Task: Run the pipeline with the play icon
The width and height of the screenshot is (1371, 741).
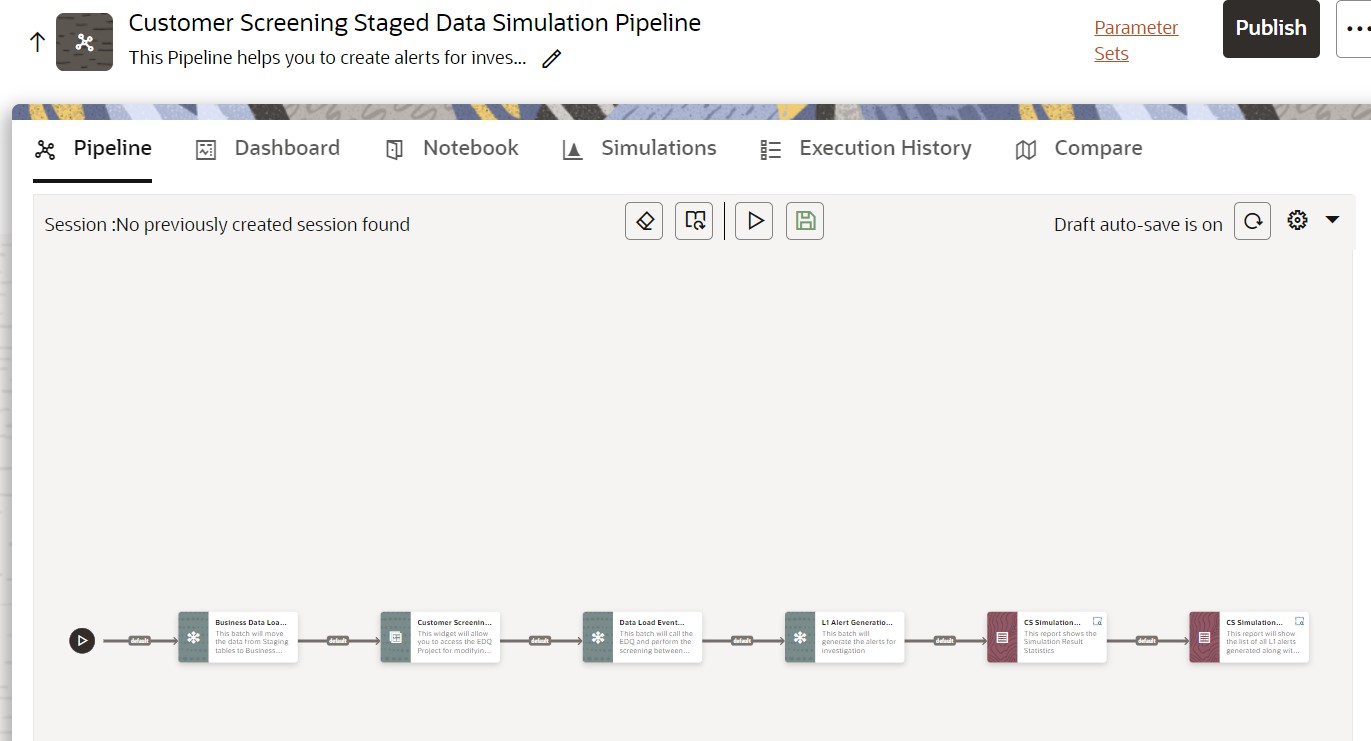Action: [x=754, y=220]
